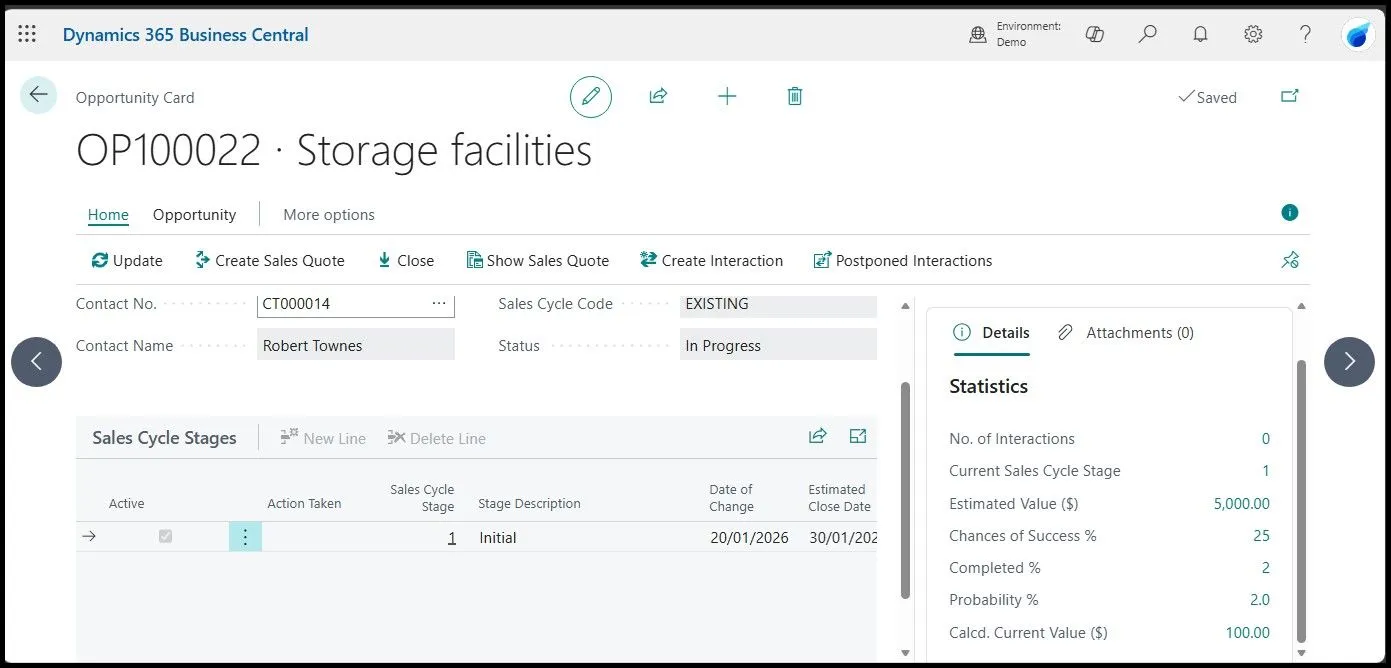1391x668 pixels.
Task: Switch to the Home tab
Action: pyautogui.click(x=108, y=214)
